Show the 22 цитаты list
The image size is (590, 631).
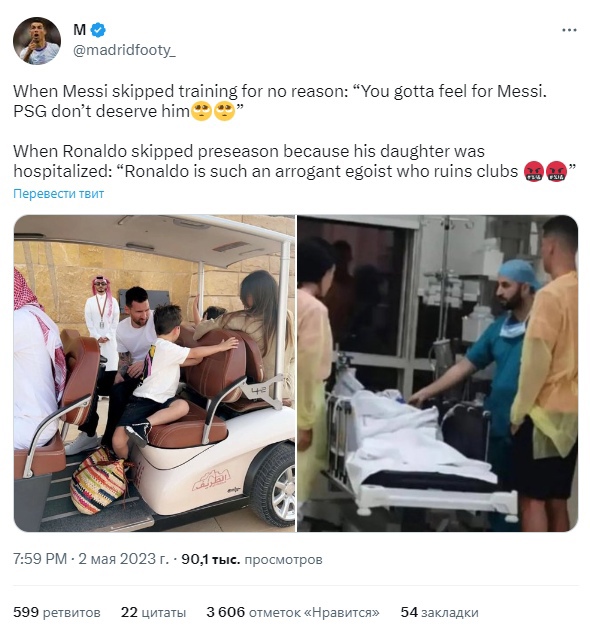pyautogui.click(x=153, y=612)
